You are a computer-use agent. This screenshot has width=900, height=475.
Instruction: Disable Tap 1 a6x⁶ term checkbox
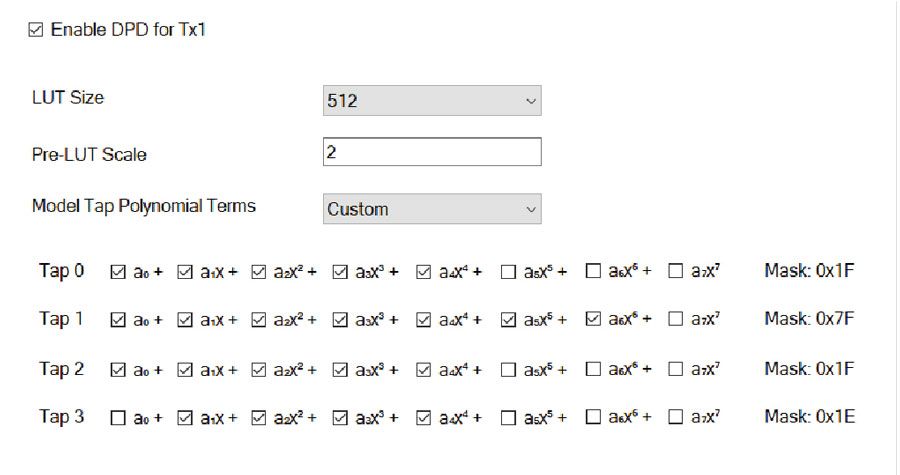click(x=592, y=320)
